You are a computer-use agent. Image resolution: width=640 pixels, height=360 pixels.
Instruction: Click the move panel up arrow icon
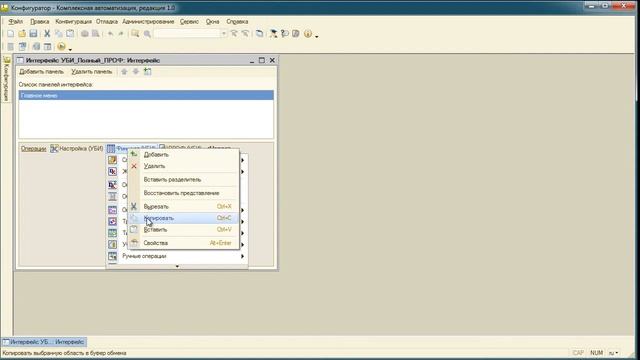click(x=124, y=72)
